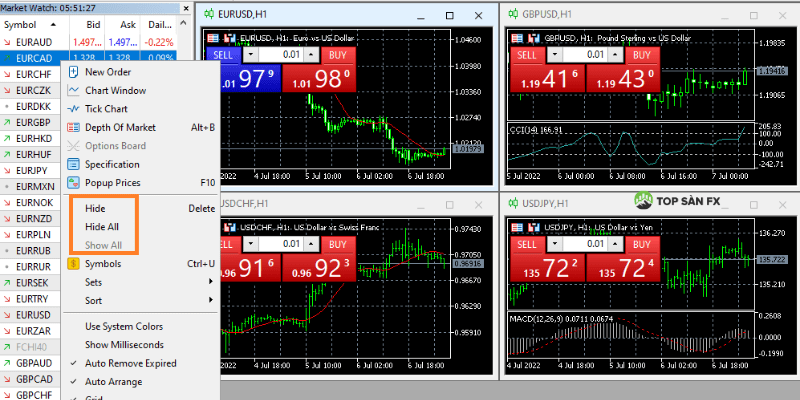This screenshot has height=400, width=800.
Task: Select the GBPAUD symbol row
Action: pos(31,363)
